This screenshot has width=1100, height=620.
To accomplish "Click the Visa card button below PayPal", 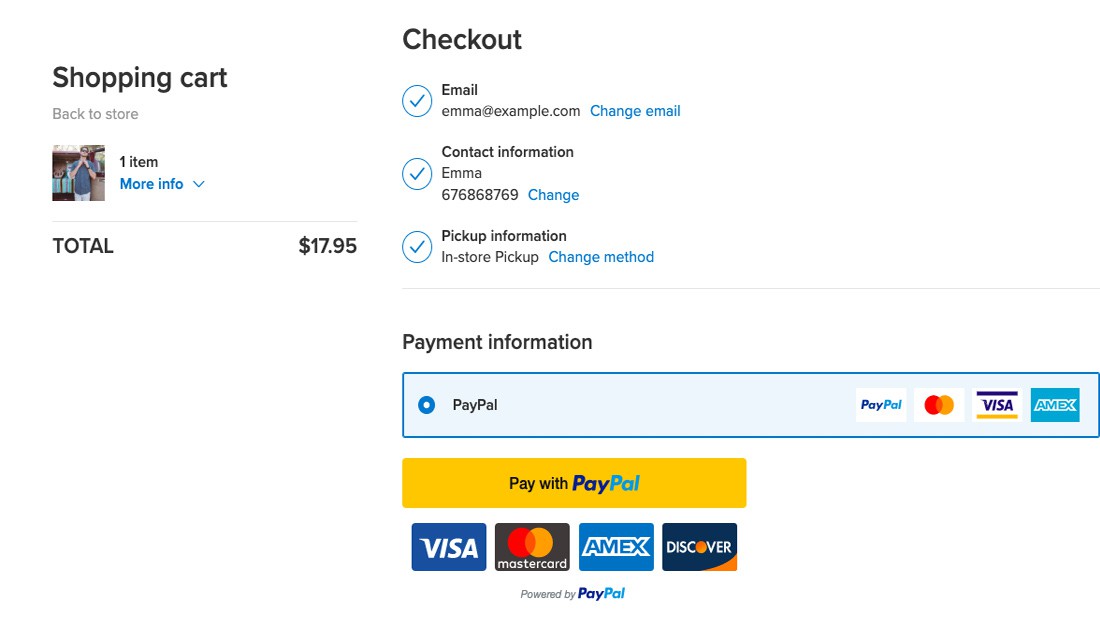I will coord(449,547).
